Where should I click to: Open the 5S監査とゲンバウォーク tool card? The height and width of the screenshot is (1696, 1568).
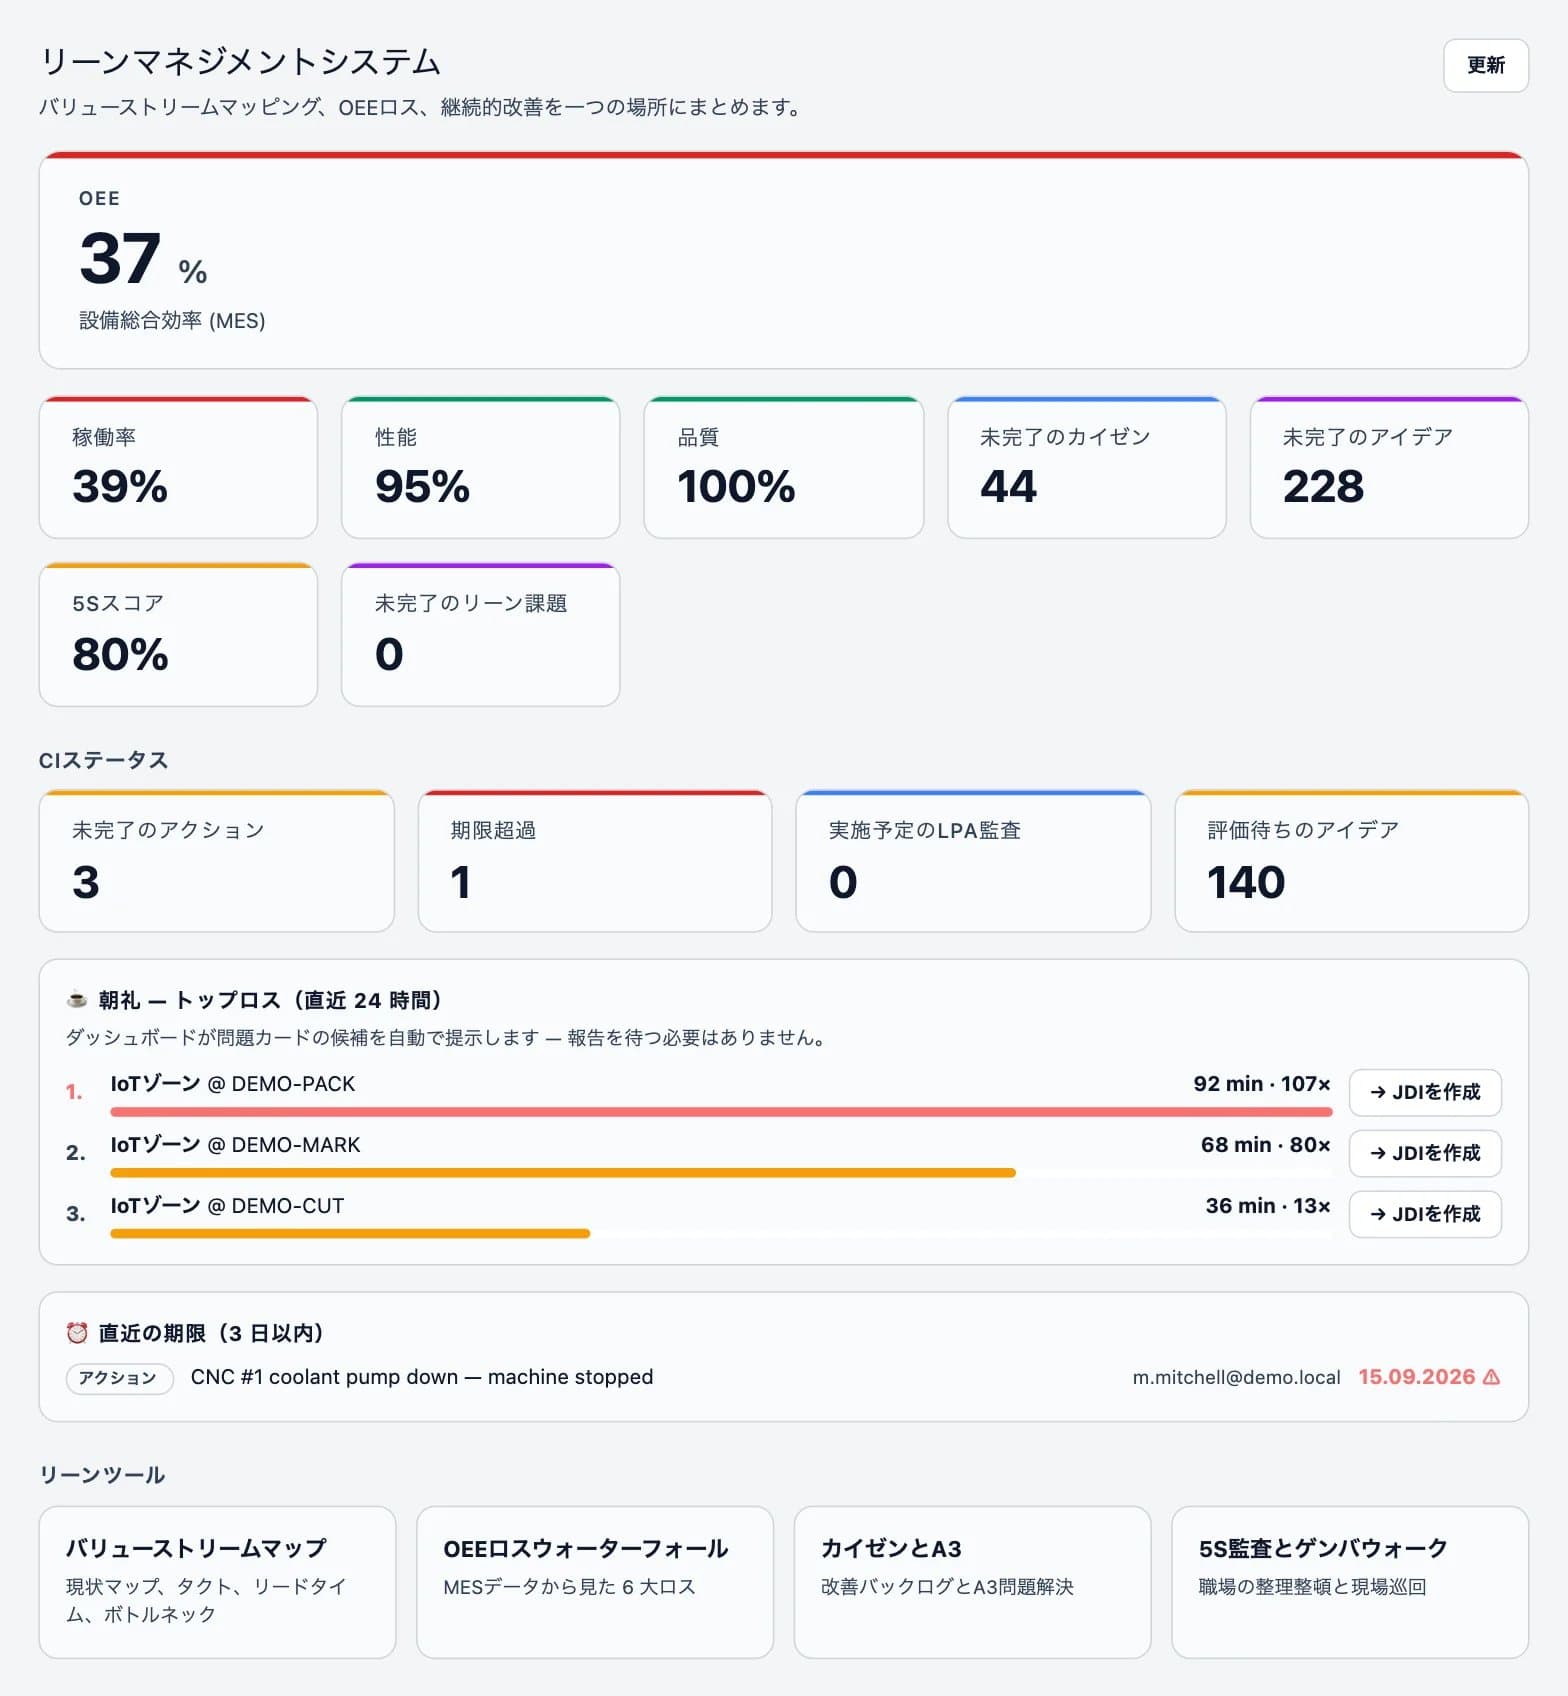1350,1582
